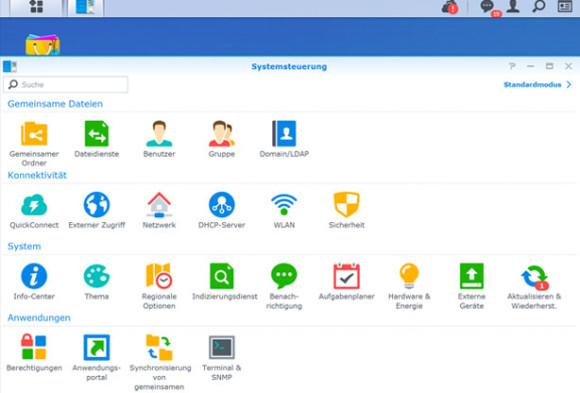Click the help question mark button
The width and height of the screenshot is (580, 393).
[x=512, y=66]
